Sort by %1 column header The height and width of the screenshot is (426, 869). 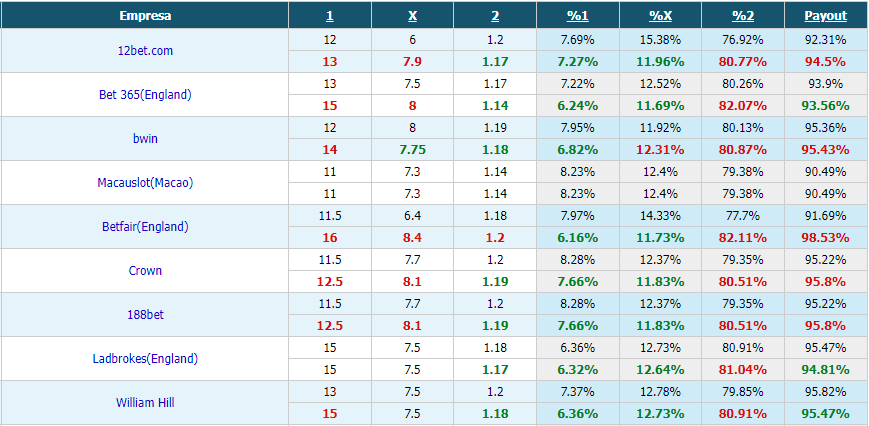coord(577,16)
